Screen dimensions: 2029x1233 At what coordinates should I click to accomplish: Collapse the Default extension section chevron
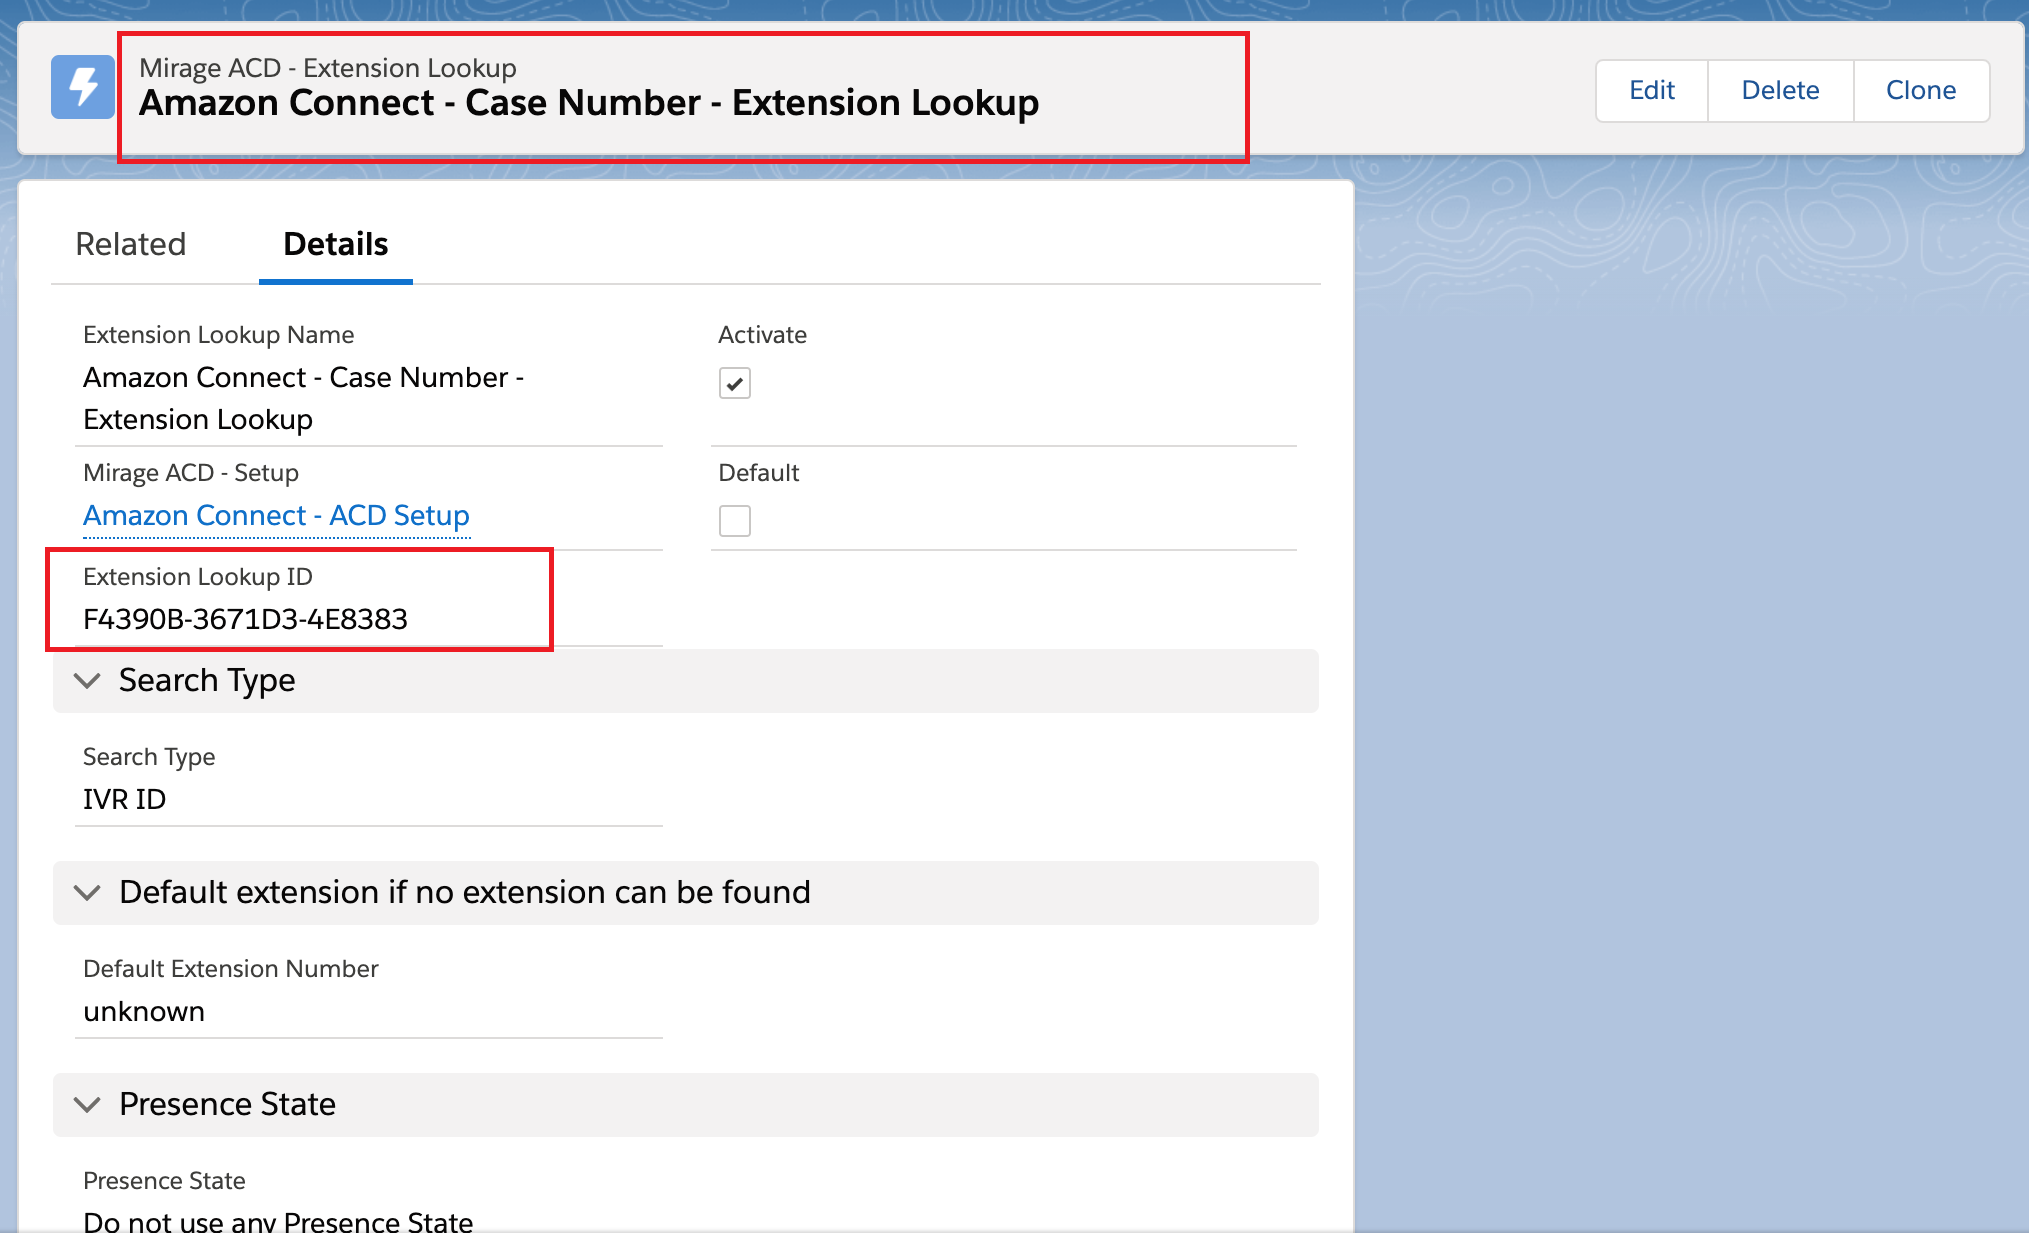tap(88, 893)
